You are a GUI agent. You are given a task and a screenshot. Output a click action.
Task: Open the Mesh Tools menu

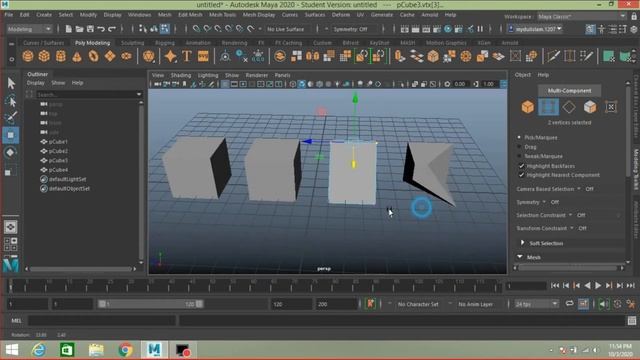(222, 15)
